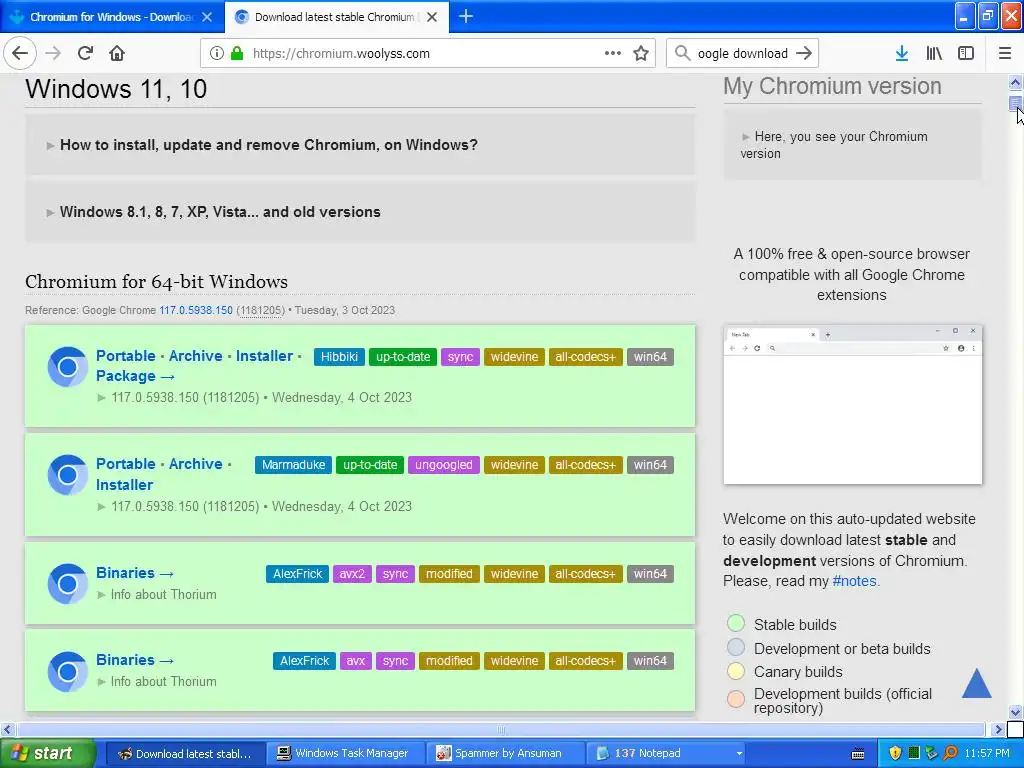Click the Windows start button
This screenshot has width=1024, height=768.
[x=47, y=754]
